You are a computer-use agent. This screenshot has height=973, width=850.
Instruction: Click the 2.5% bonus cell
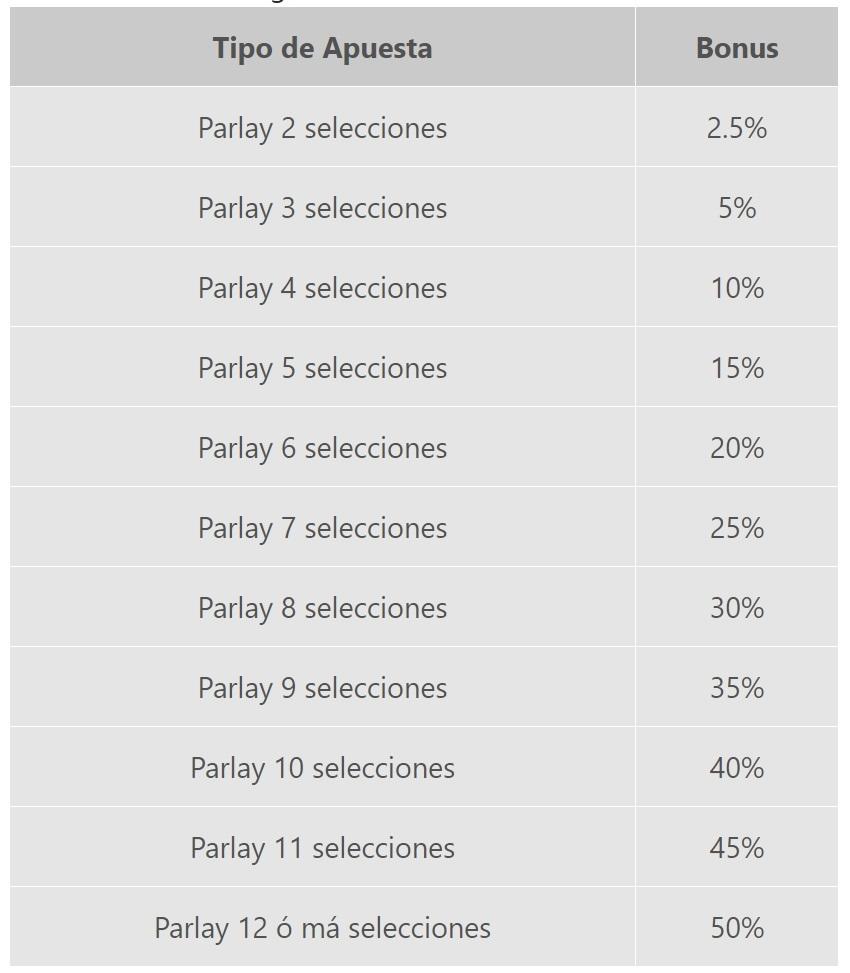coord(736,127)
